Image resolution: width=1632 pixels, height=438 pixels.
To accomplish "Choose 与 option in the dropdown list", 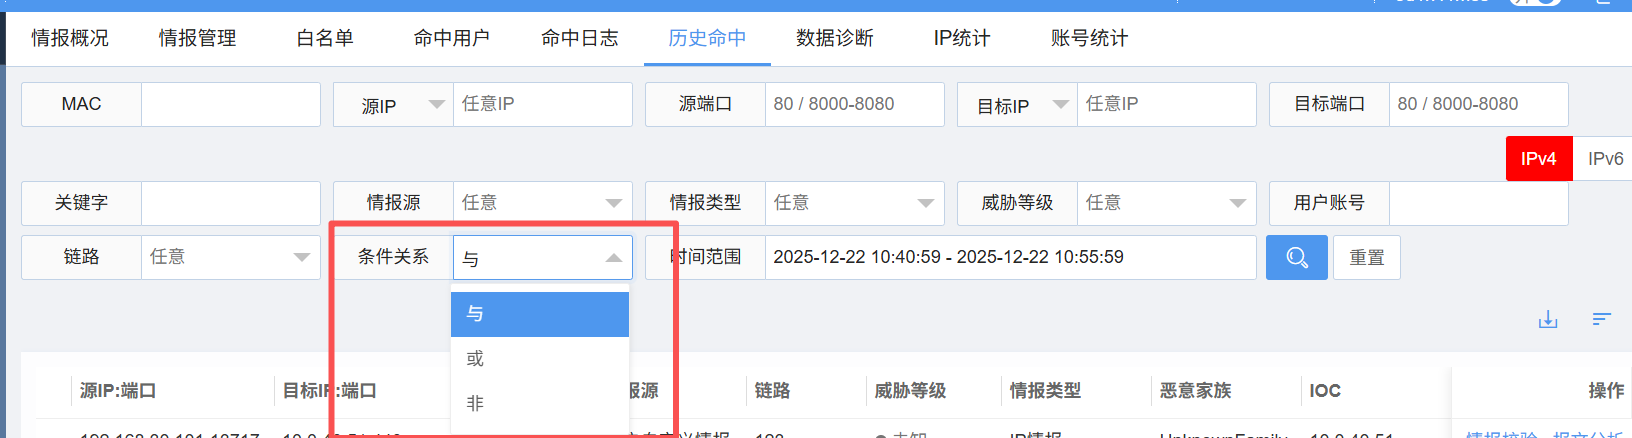I will click(540, 314).
